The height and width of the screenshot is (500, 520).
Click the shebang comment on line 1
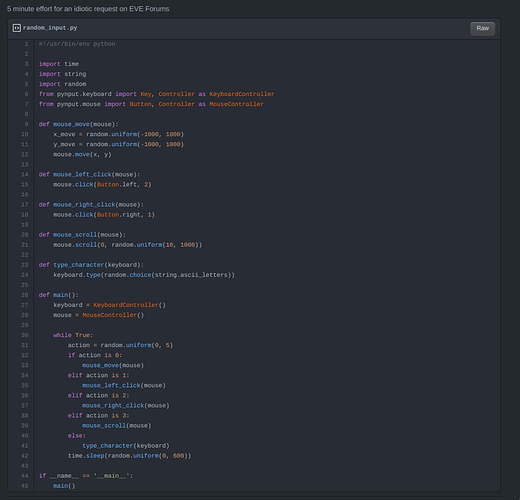click(x=77, y=44)
